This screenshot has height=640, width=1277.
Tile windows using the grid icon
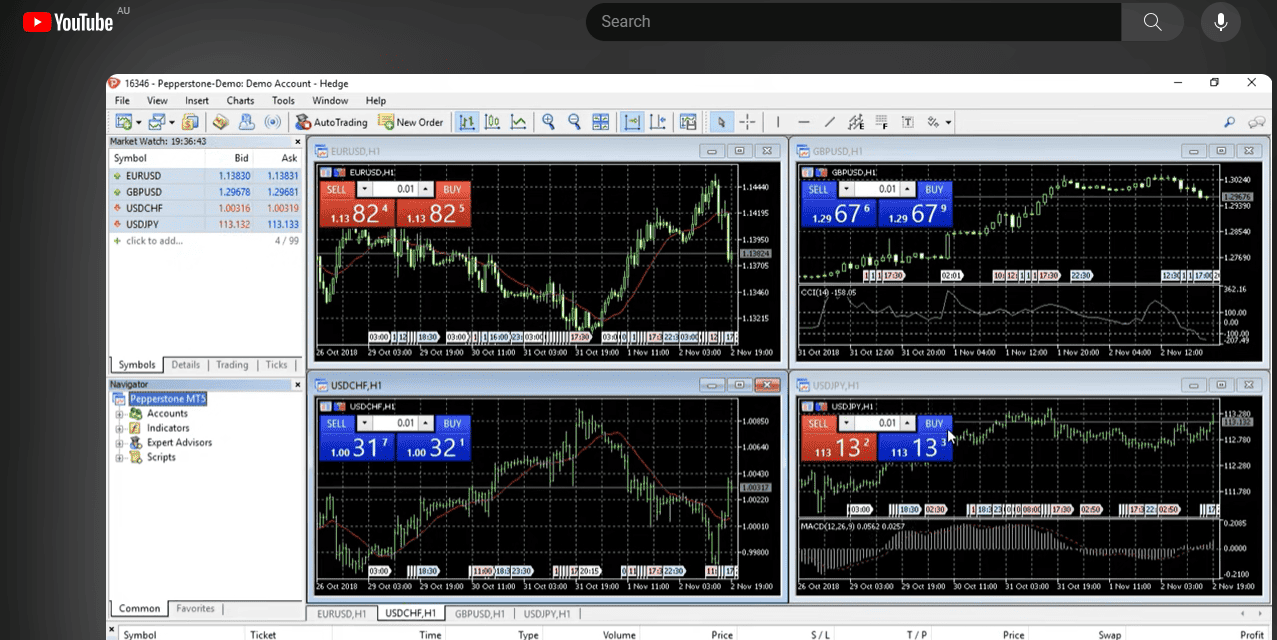600,122
